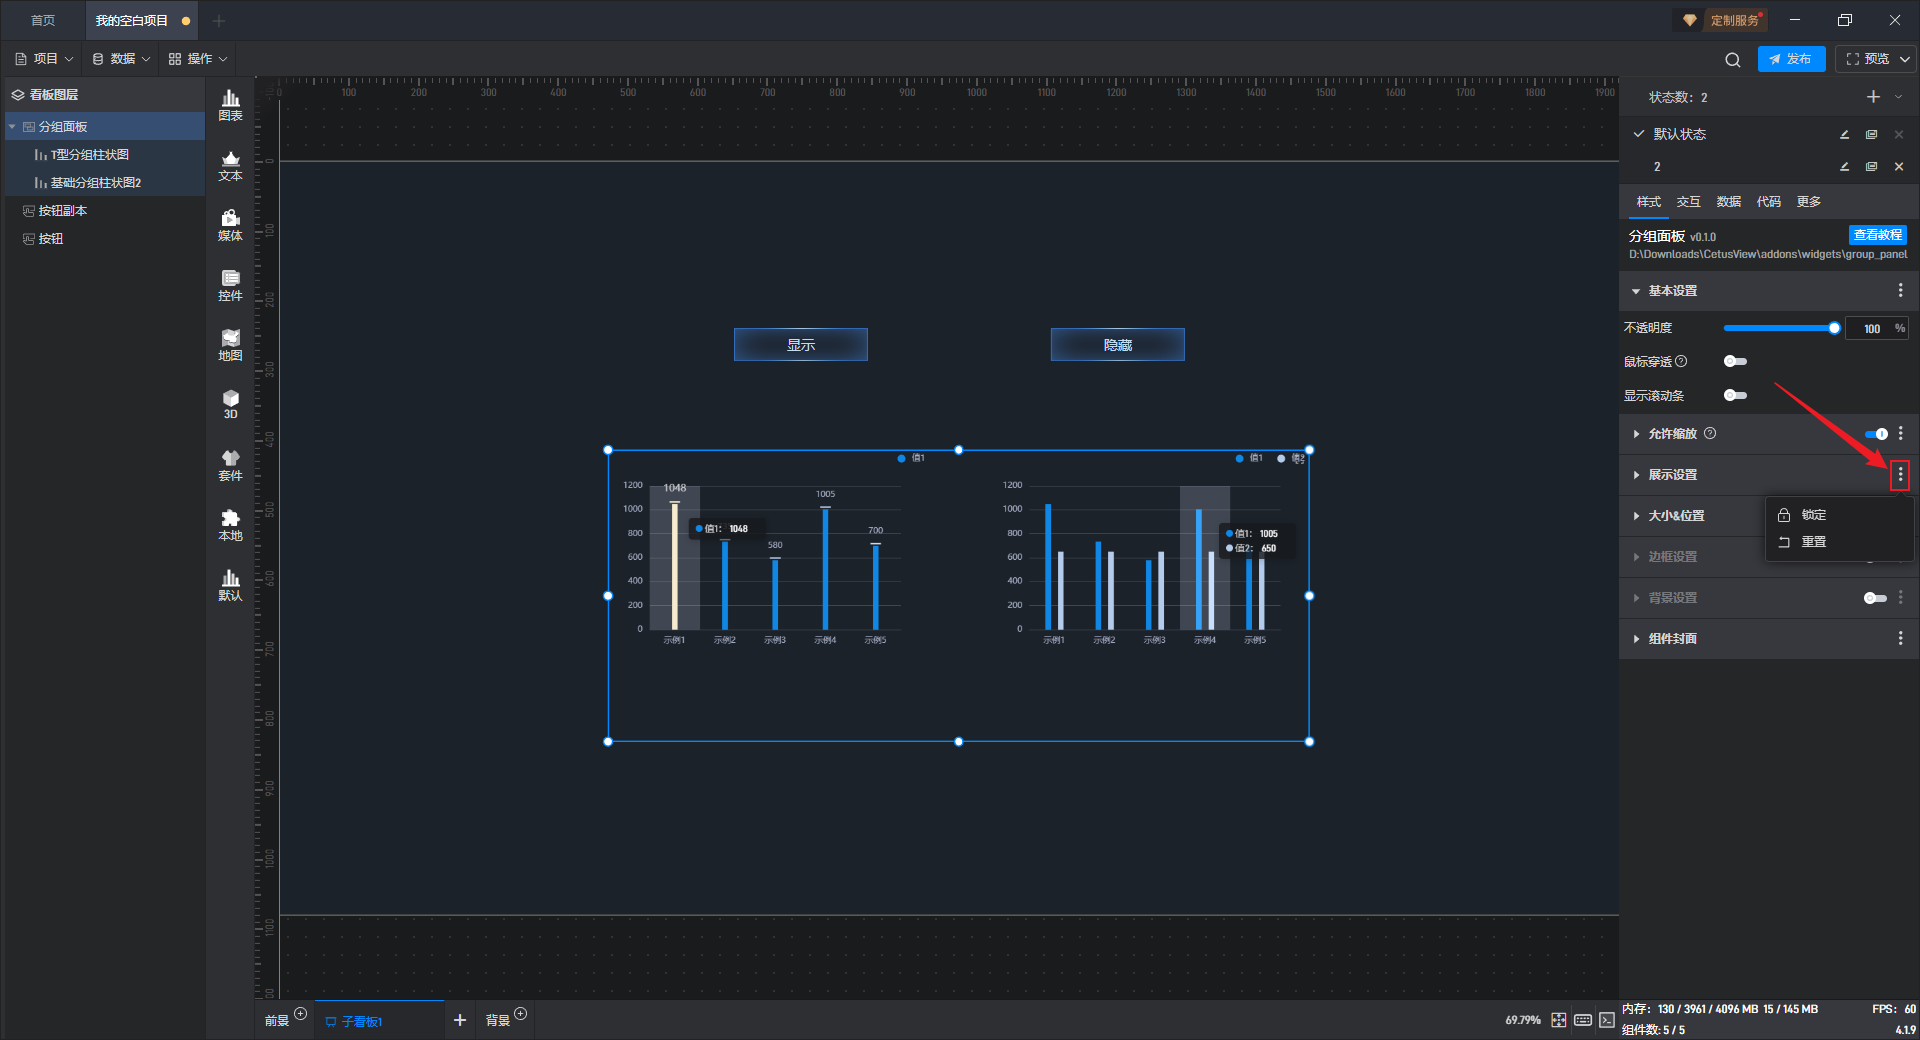Screen dimensions: 1920x1040
Task: Click the search magnifier icon
Action: pos(1733,60)
